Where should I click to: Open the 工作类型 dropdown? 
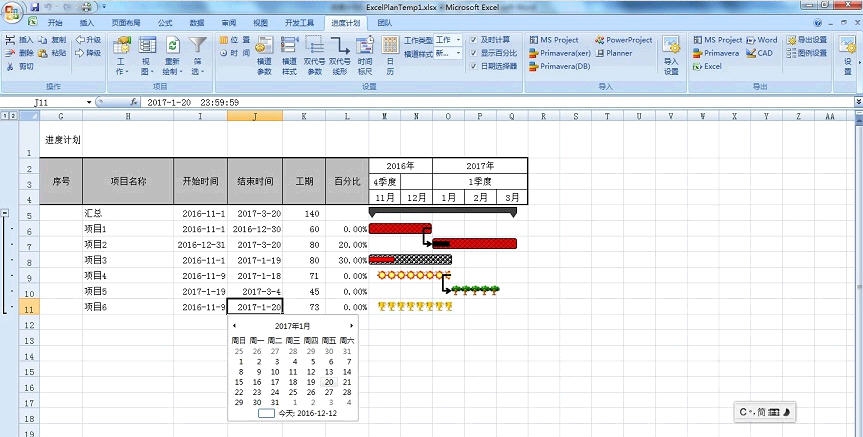click(458, 40)
